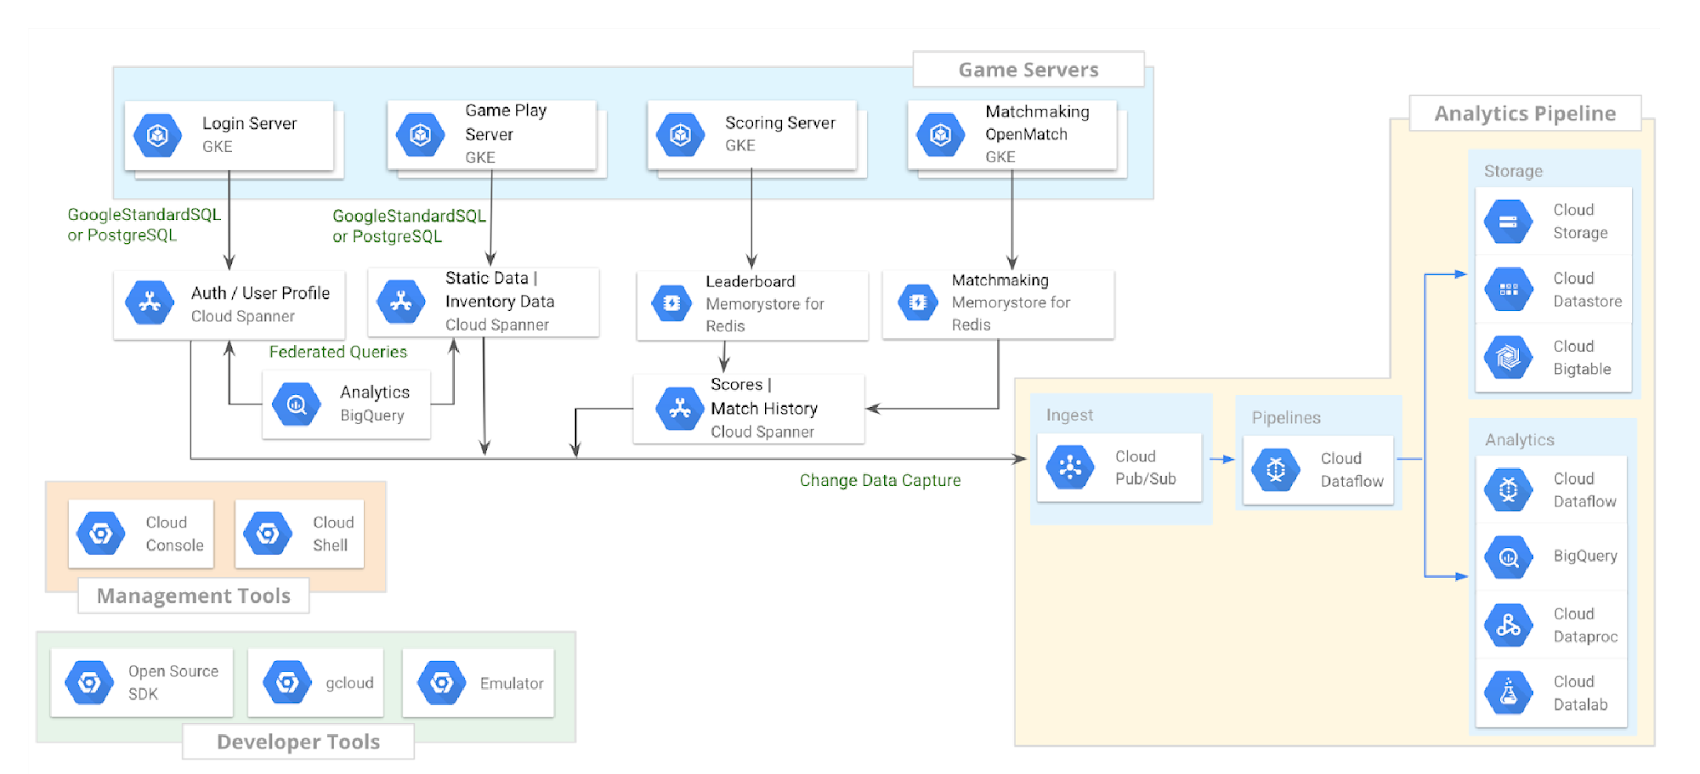Click the Pipelines section heading
The image size is (1700, 774).
(1286, 418)
